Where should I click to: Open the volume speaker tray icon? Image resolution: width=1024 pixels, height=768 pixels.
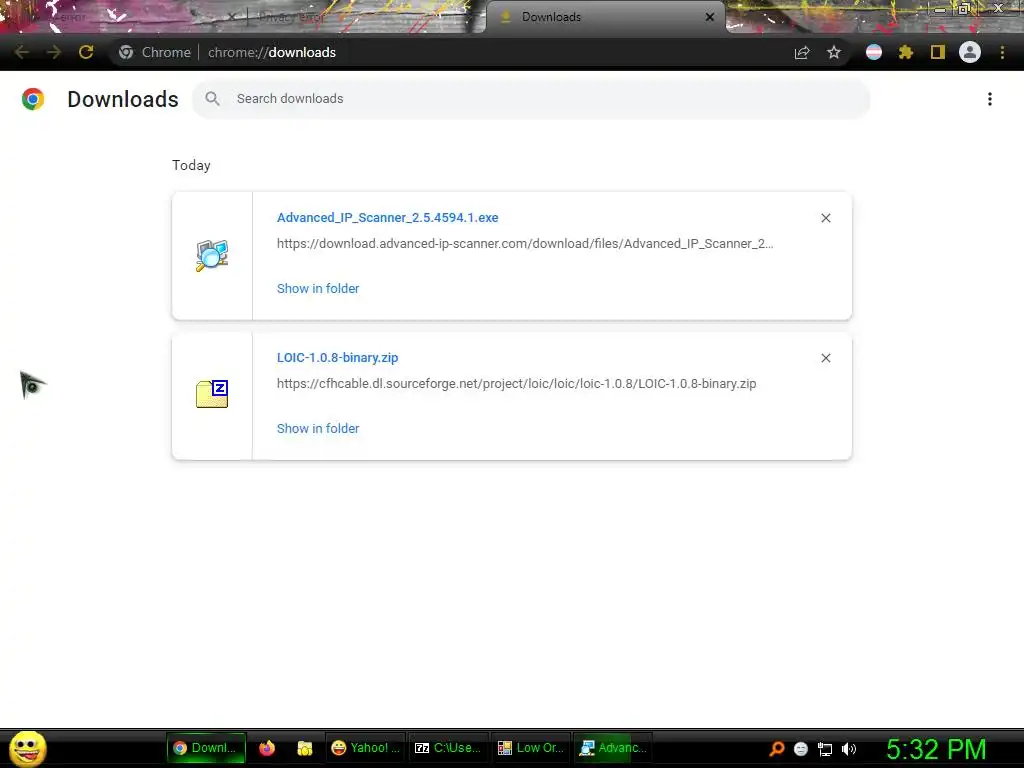tap(849, 749)
